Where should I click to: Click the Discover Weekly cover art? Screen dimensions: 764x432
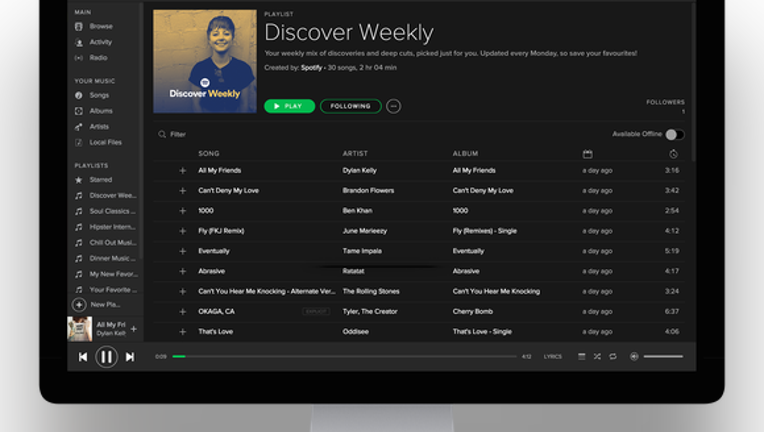coord(205,61)
